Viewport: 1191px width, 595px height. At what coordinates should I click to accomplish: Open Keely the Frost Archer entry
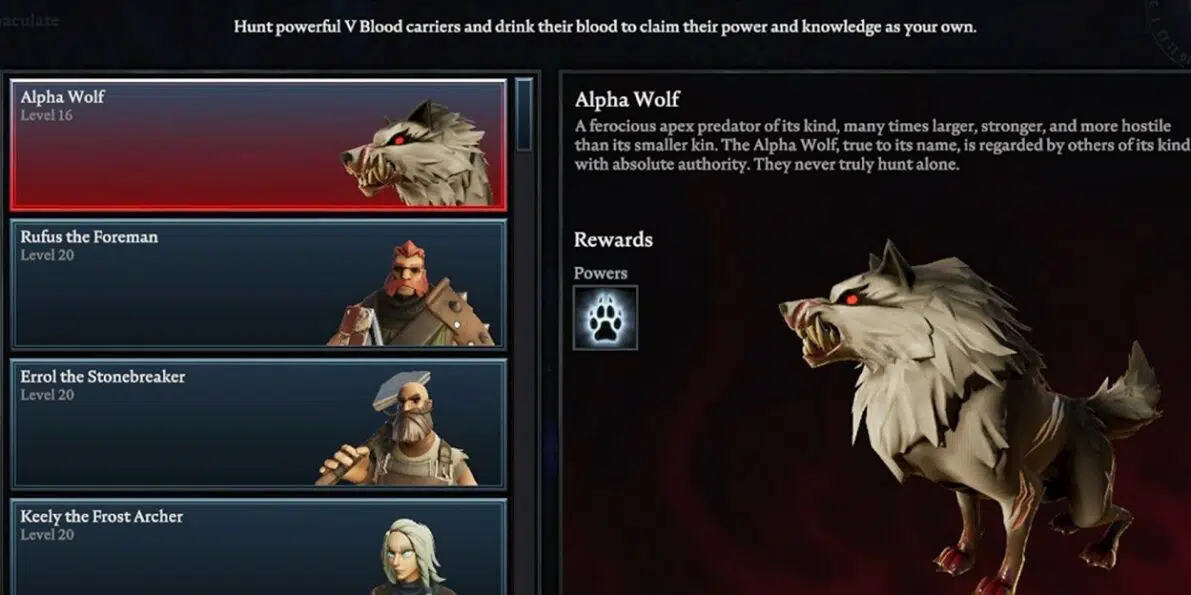258,547
